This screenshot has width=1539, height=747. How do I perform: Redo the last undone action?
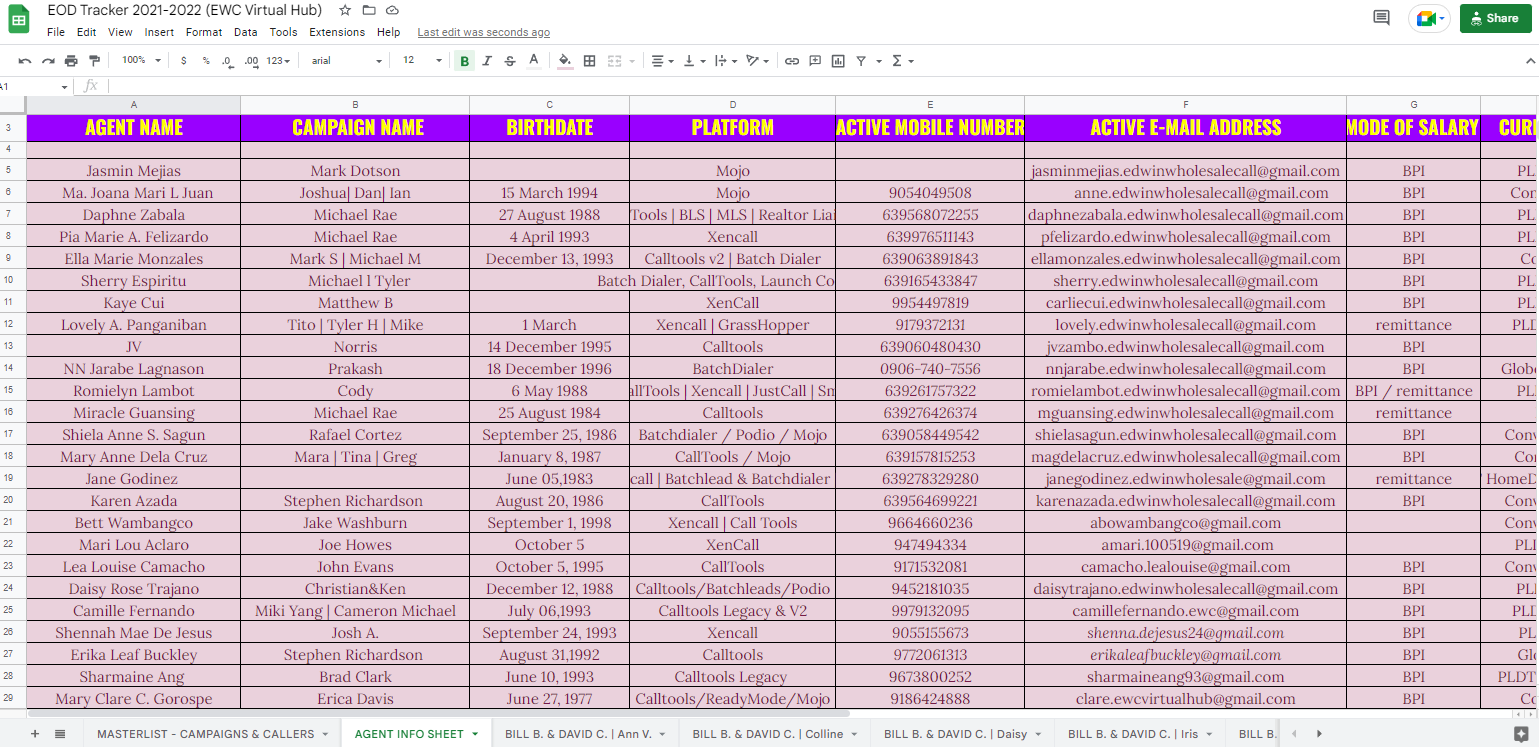[x=48, y=61]
